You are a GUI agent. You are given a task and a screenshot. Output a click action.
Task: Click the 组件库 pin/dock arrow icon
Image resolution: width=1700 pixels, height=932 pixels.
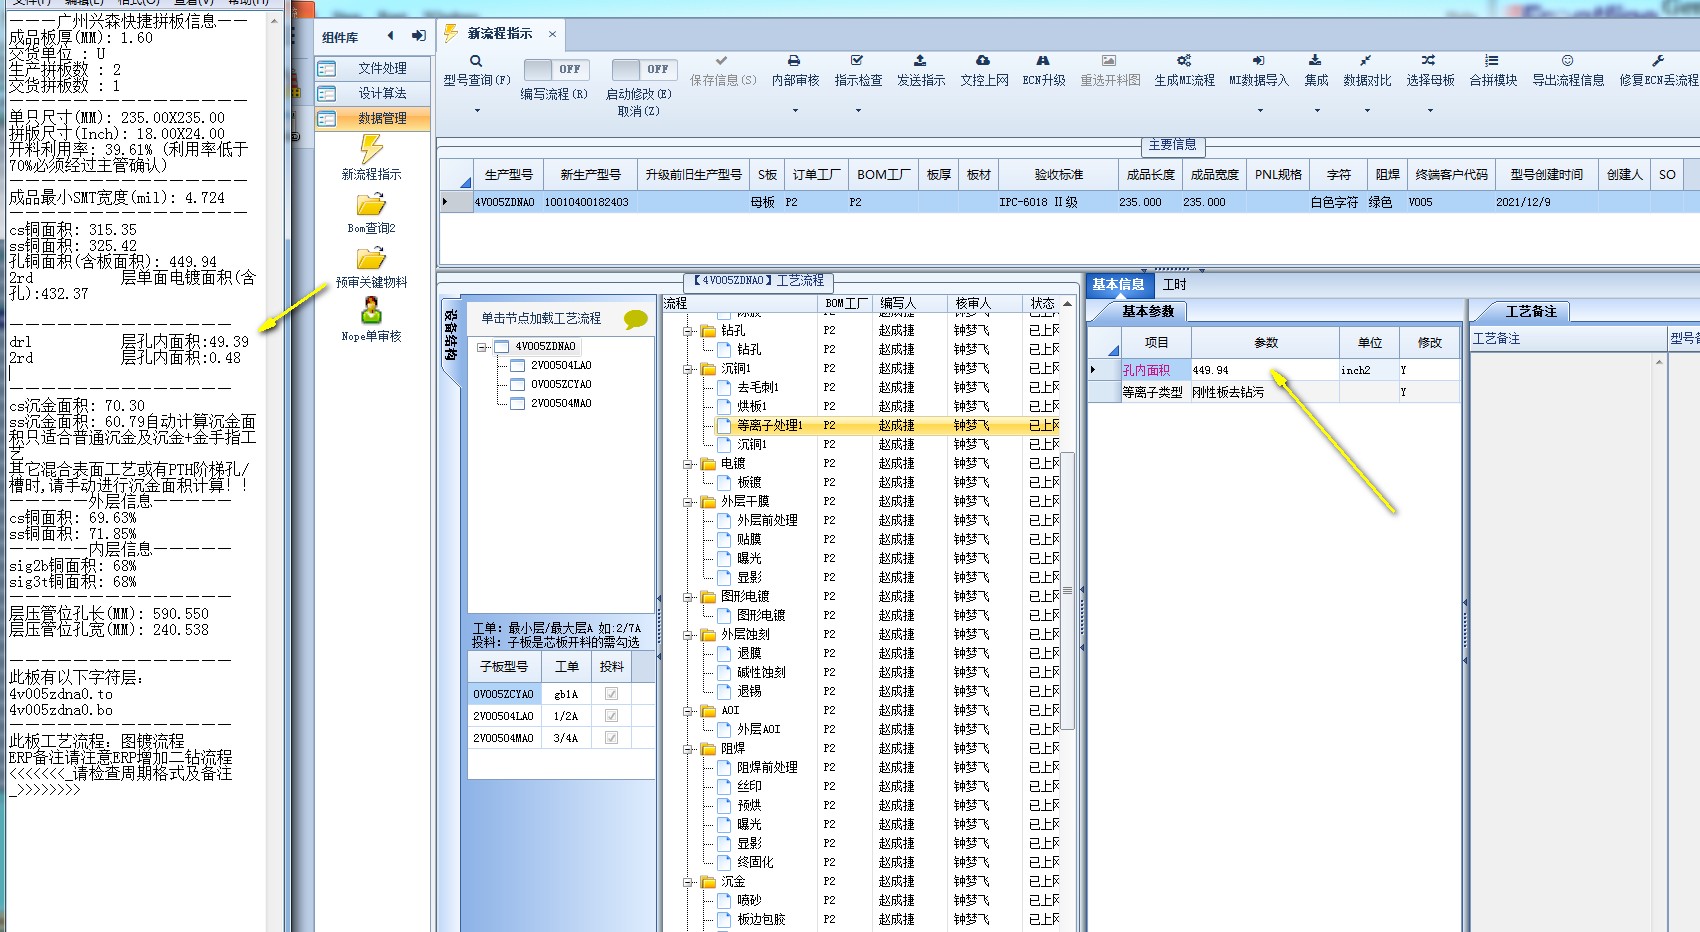click(418, 36)
